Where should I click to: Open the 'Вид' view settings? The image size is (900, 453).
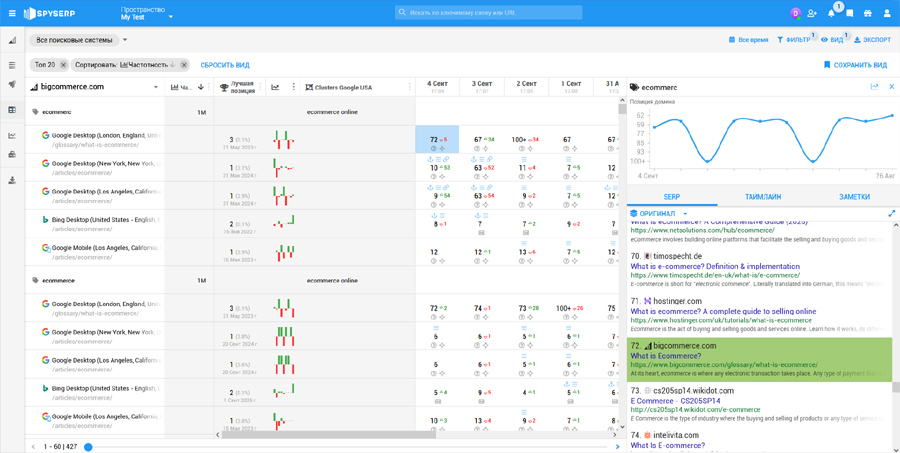[832, 40]
